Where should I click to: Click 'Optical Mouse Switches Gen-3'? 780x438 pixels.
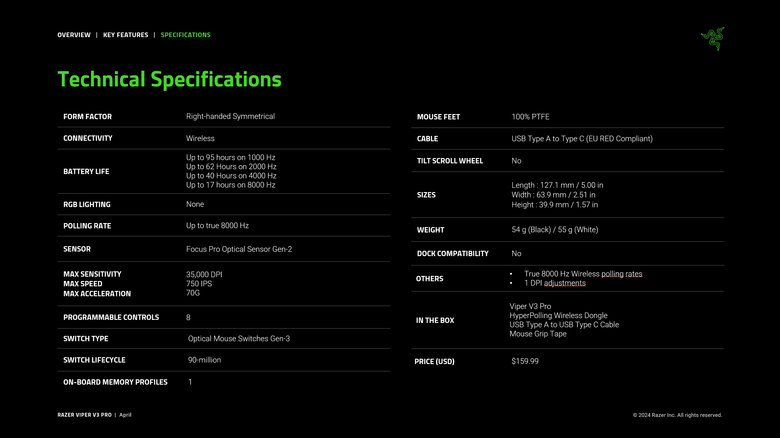(x=239, y=338)
